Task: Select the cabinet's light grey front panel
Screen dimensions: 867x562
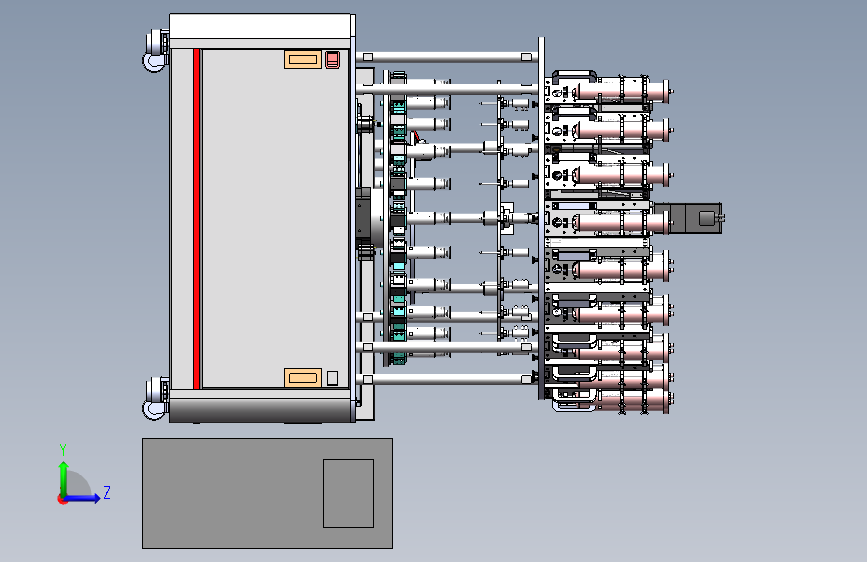Action: [x=275, y=218]
